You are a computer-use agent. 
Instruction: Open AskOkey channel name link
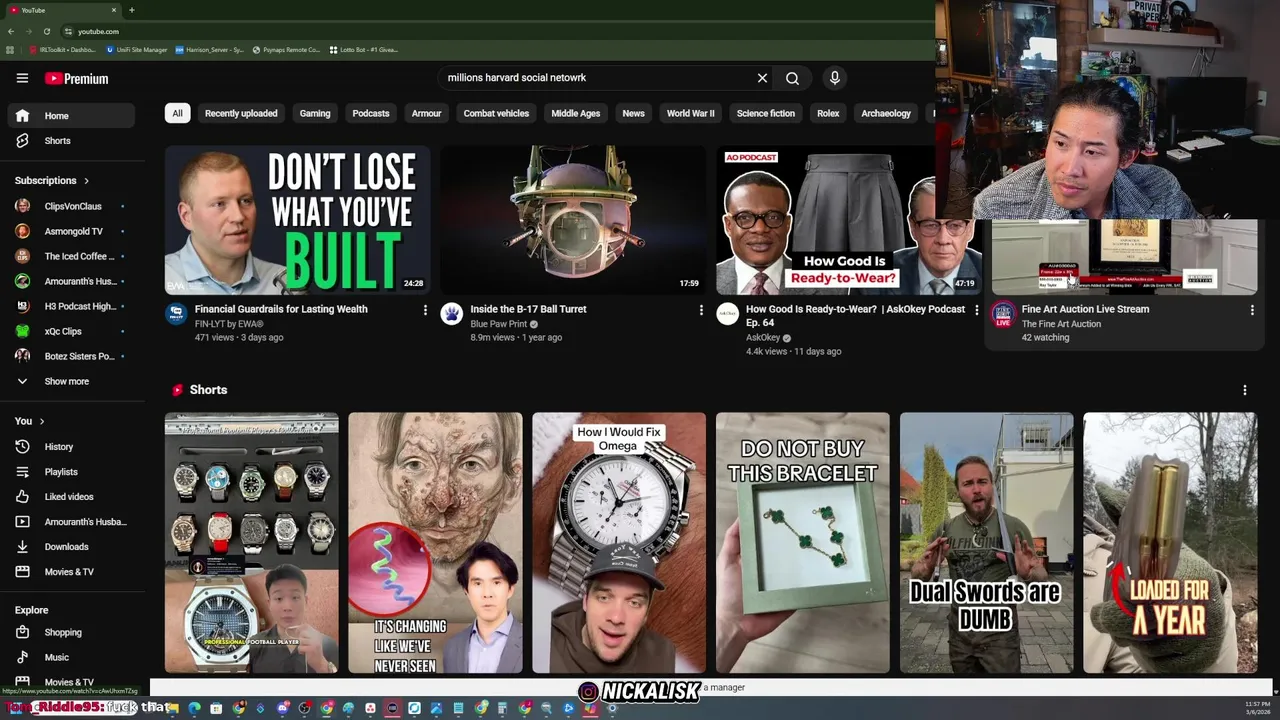pyautogui.click(x=763, y=338)
